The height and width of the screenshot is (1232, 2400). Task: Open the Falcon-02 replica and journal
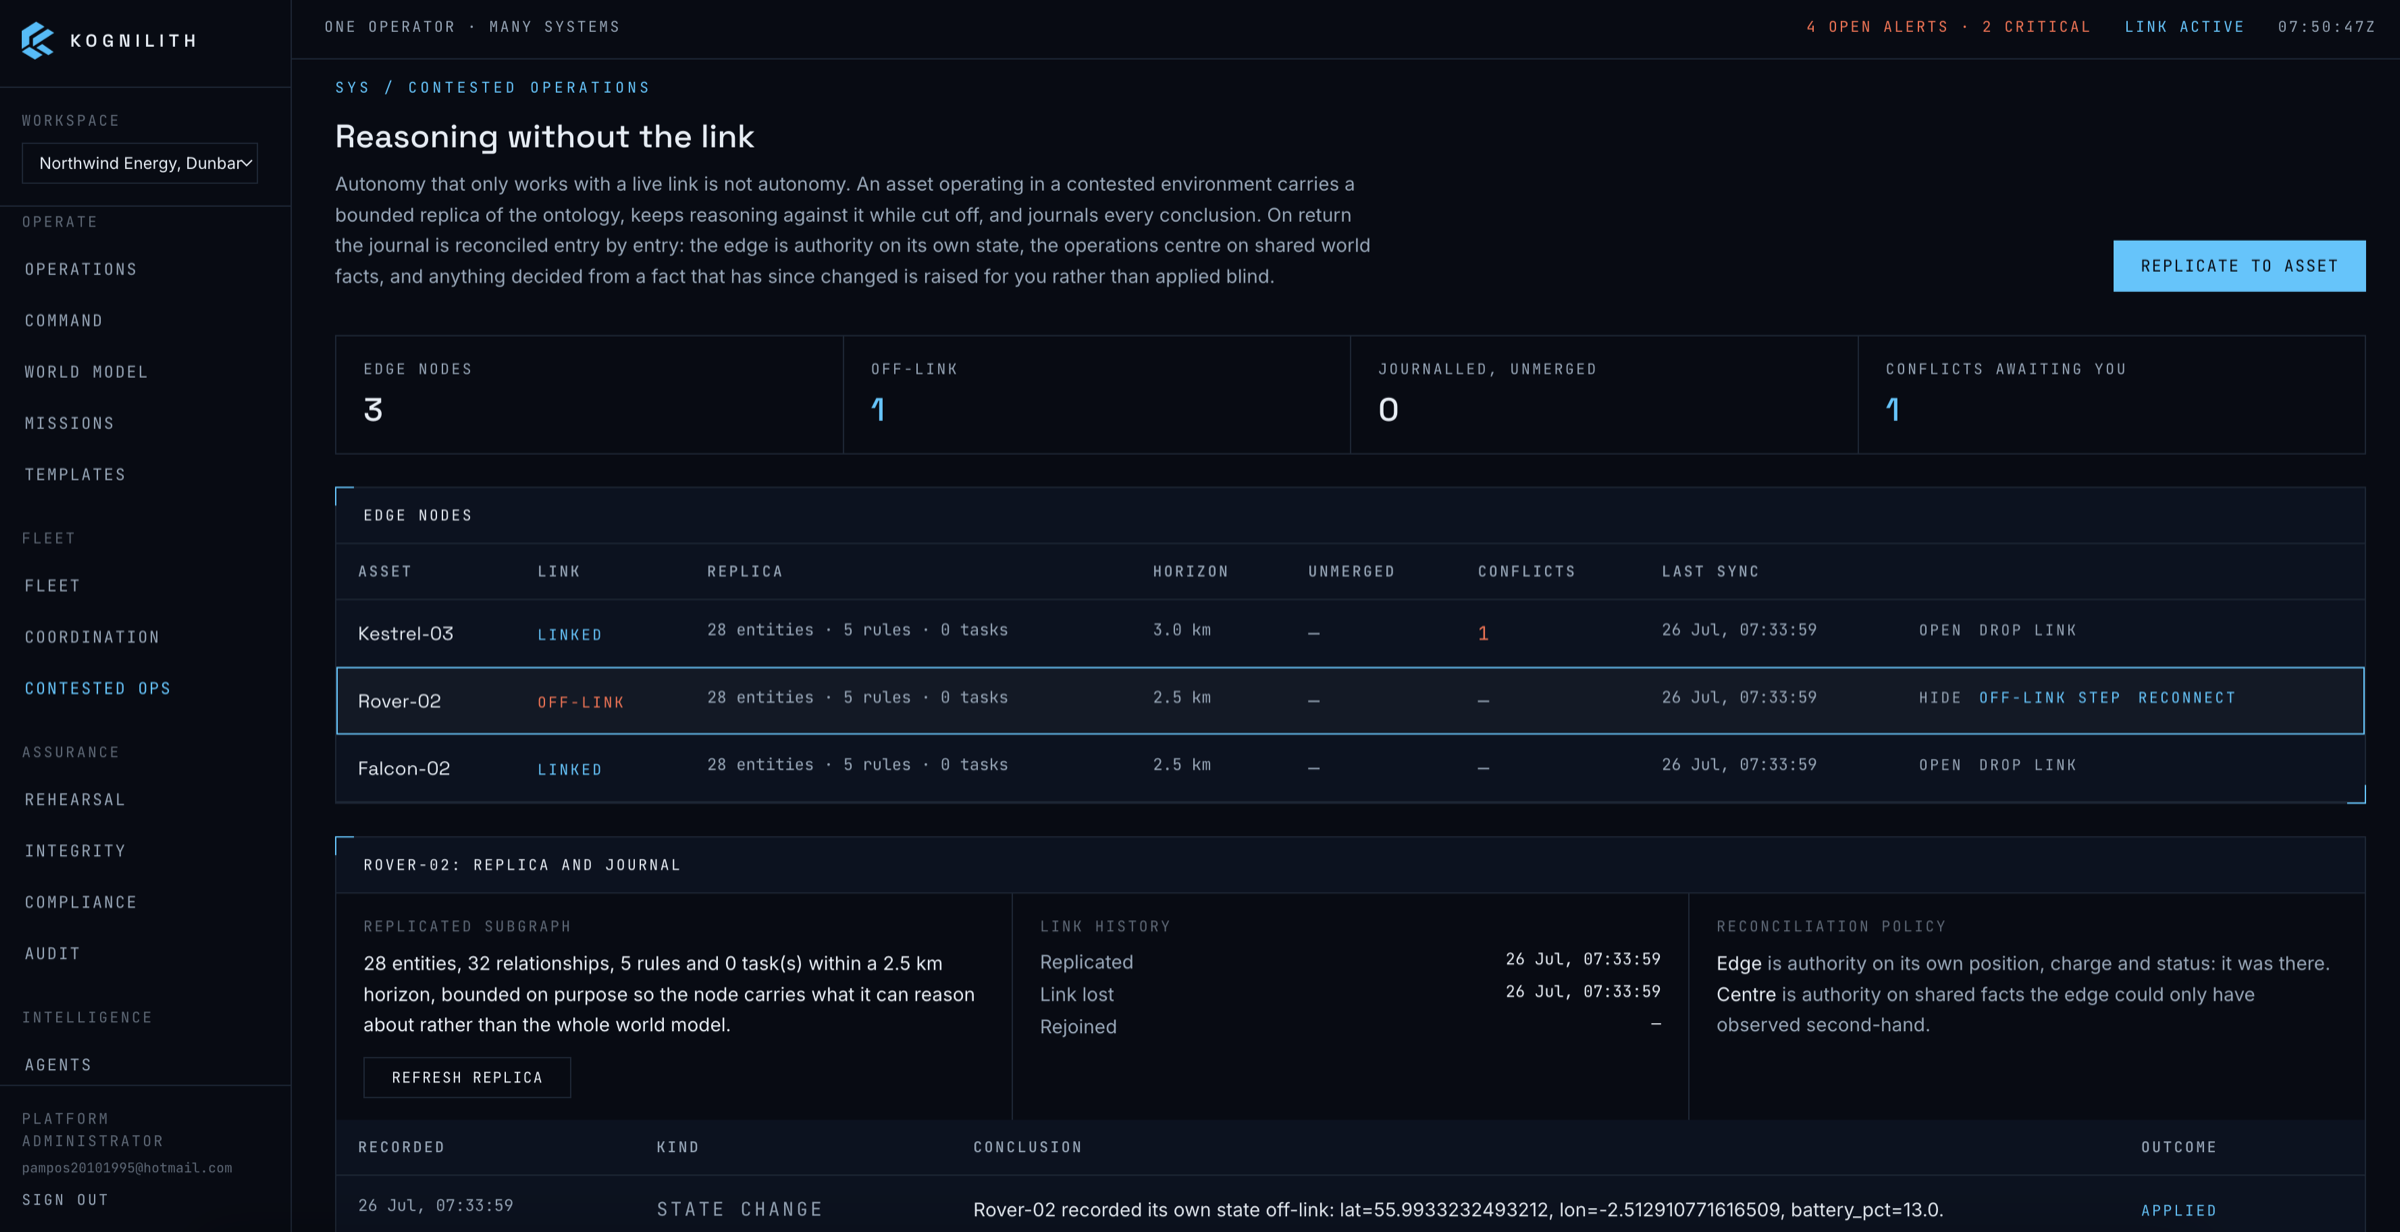[1940, 765]
